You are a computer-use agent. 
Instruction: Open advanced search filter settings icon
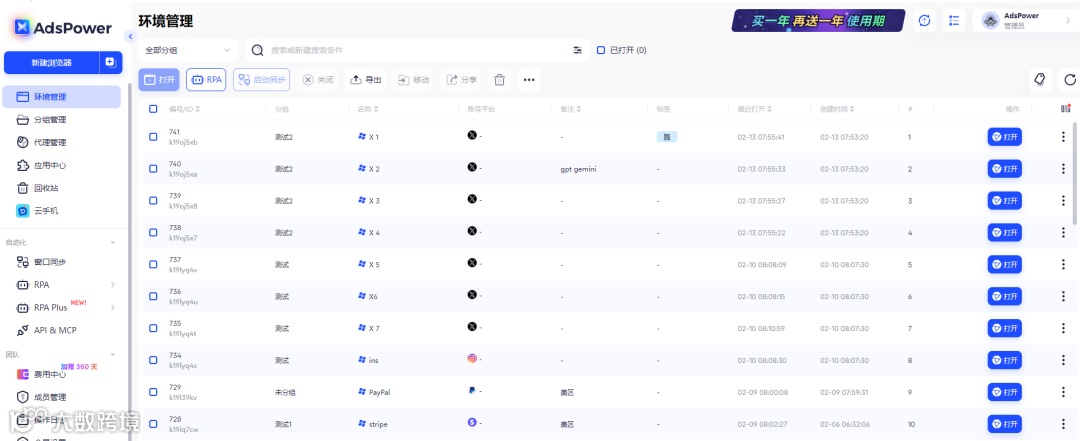[577, 50]
